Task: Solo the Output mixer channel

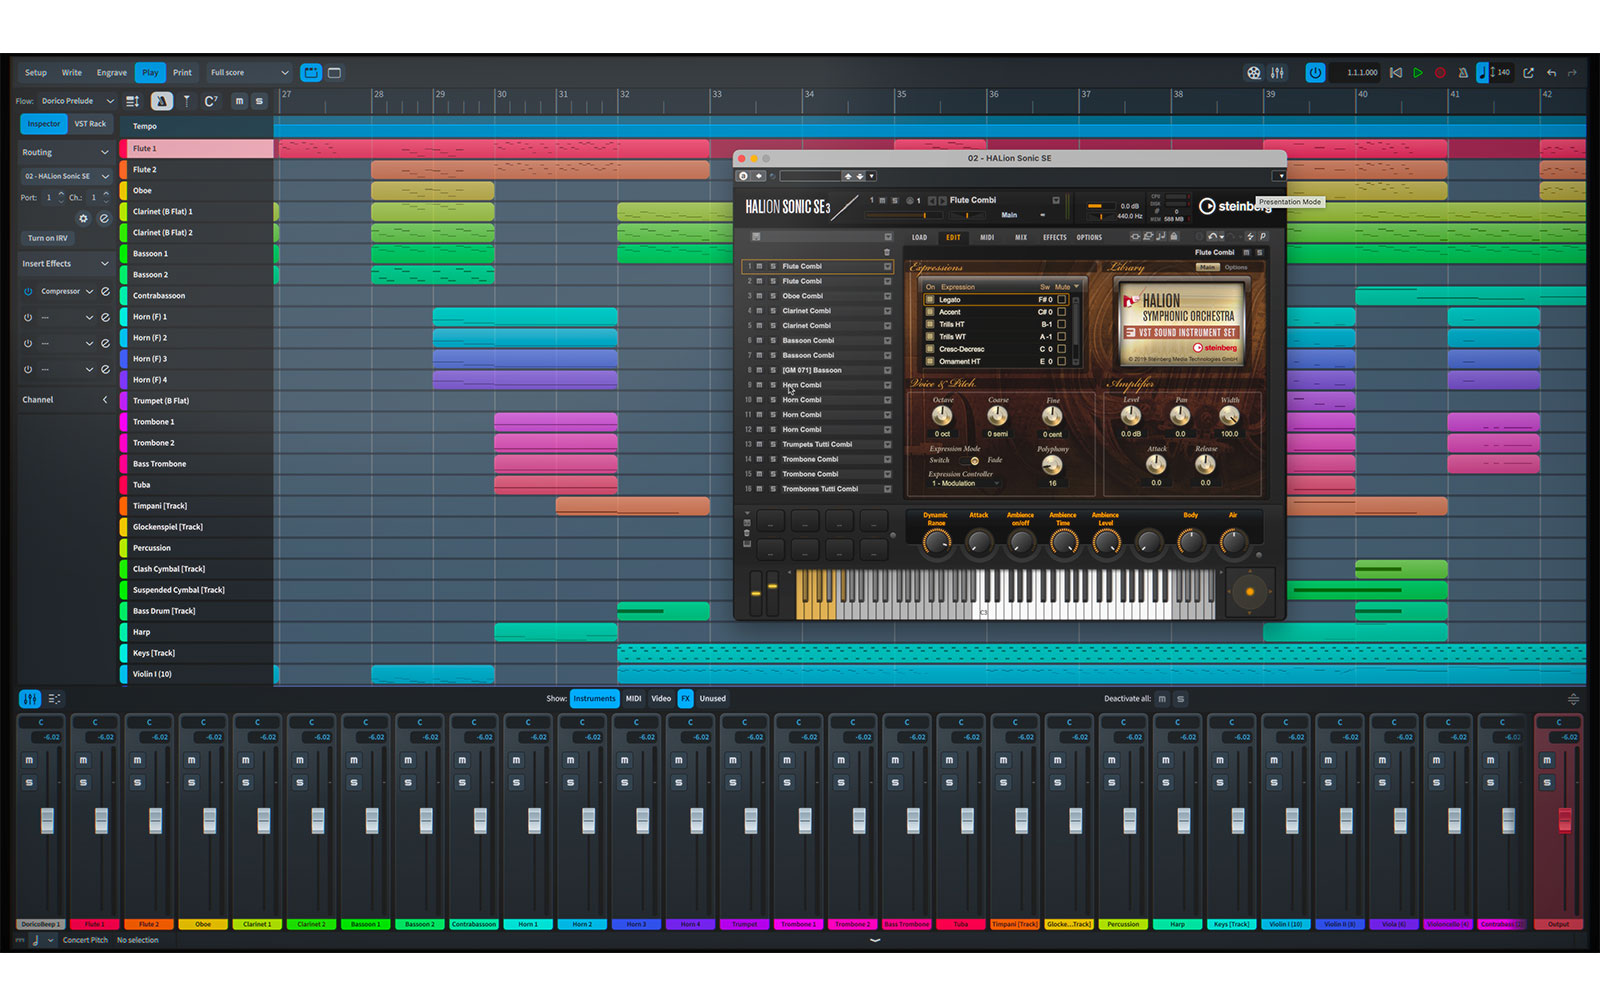Action: 1547,783
